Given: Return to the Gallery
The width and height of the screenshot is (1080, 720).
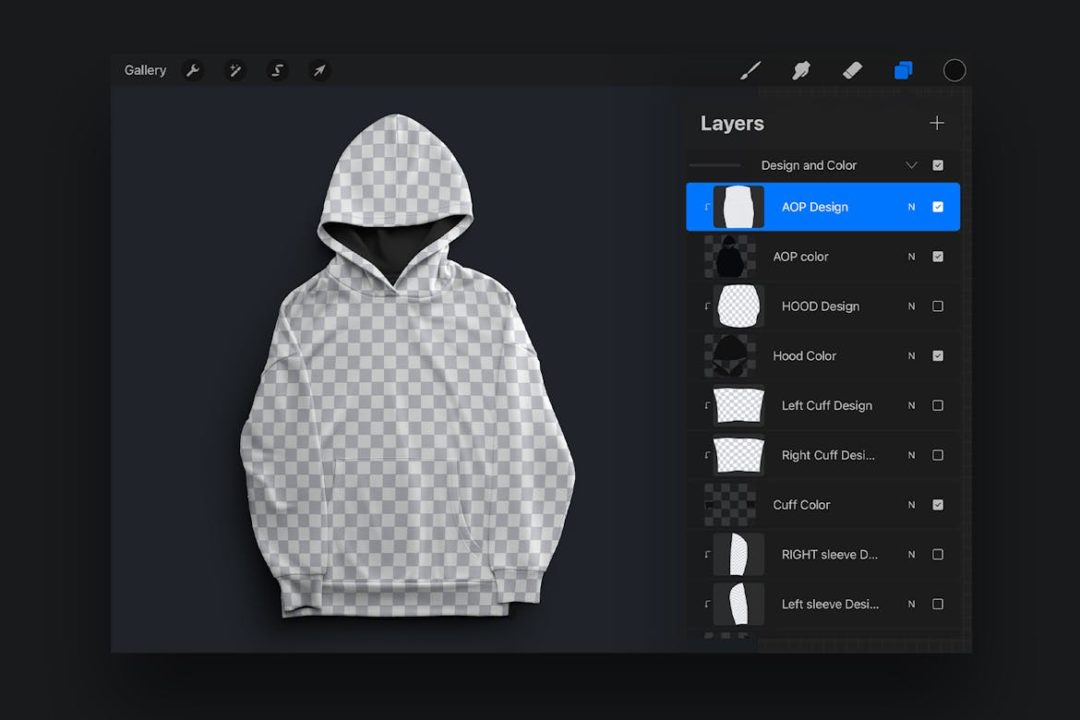Looking at the screenshot, I should tap(145, 70).
